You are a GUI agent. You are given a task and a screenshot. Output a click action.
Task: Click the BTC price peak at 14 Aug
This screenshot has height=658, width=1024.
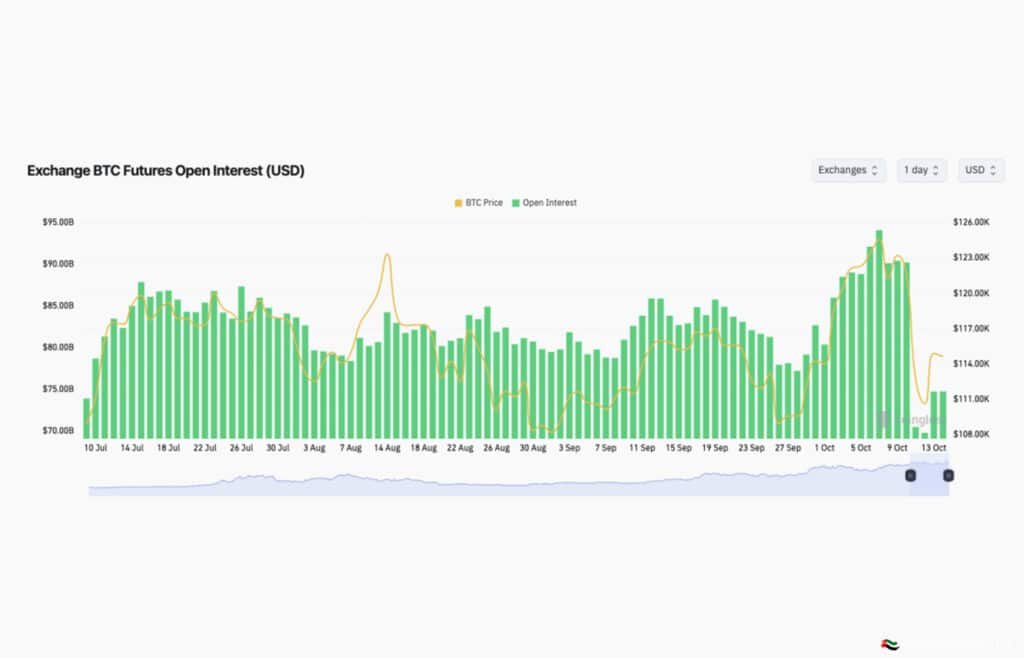(387, 256)
